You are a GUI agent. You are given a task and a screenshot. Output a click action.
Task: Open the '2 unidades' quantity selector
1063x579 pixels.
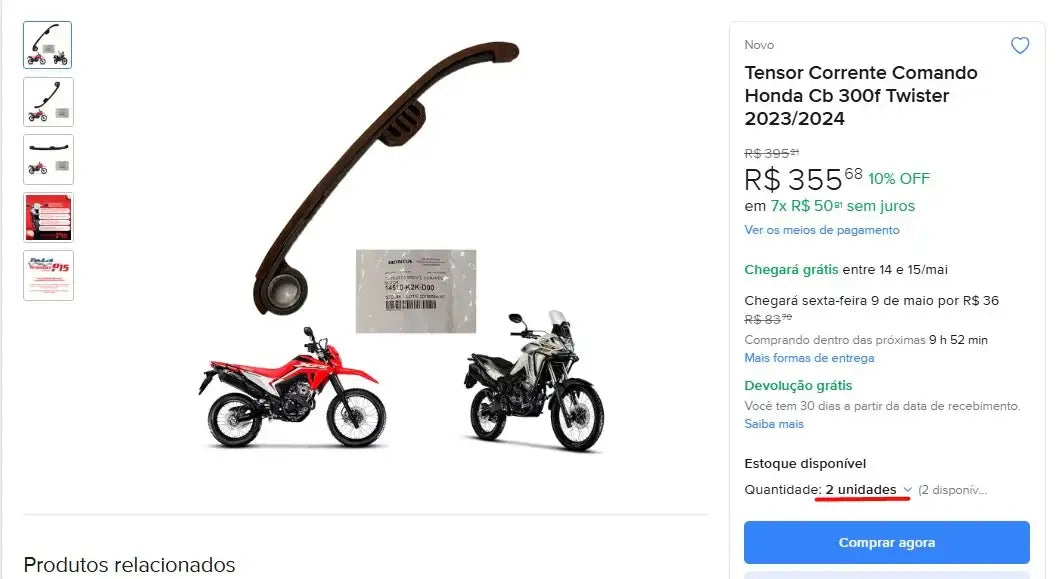click(x=860, y=490)
